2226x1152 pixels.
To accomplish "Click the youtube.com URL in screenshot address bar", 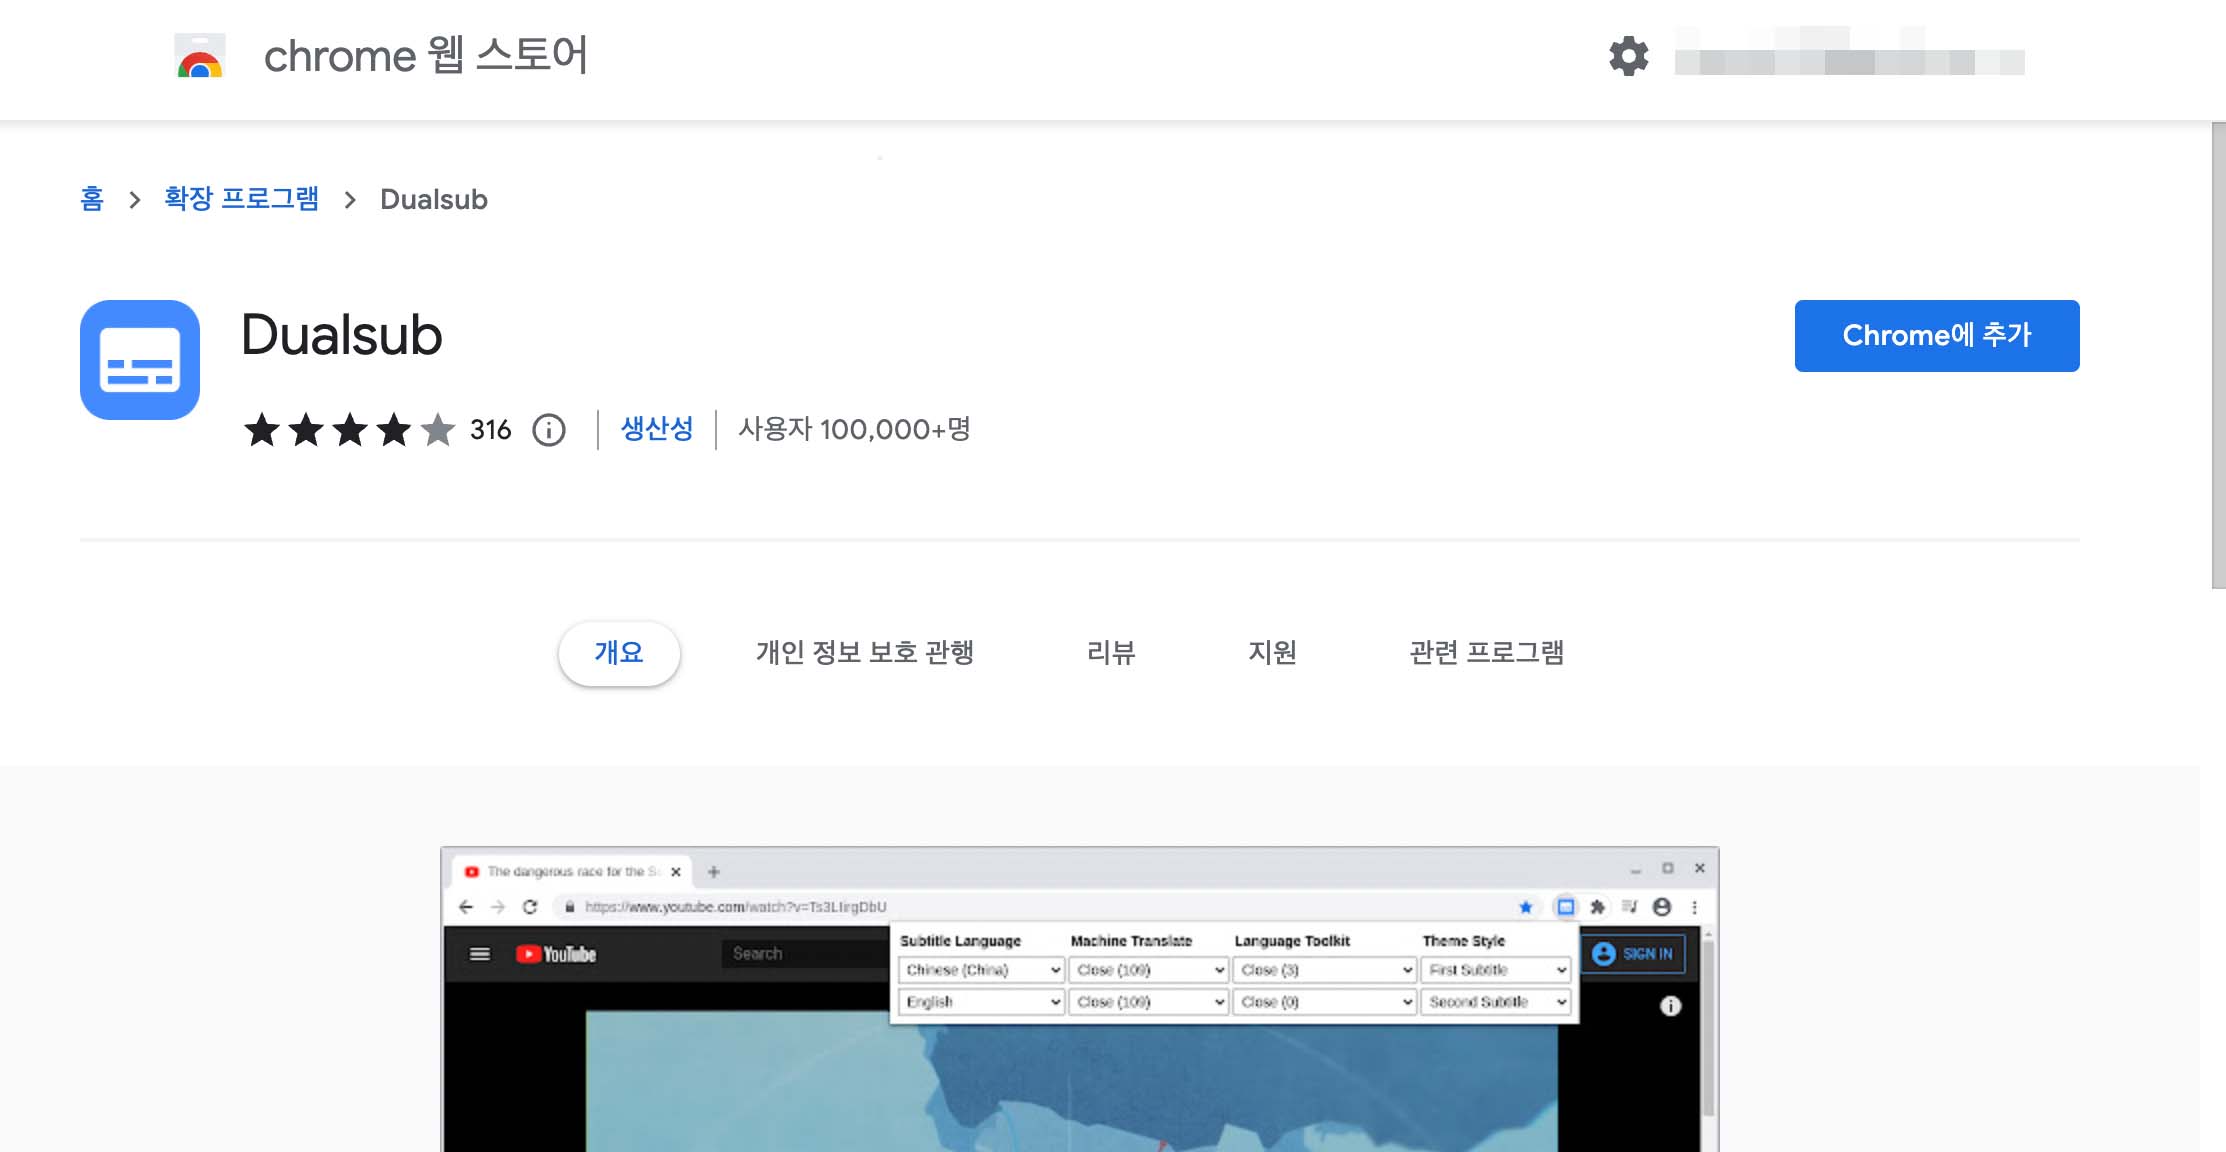I will tap(736, 907).
